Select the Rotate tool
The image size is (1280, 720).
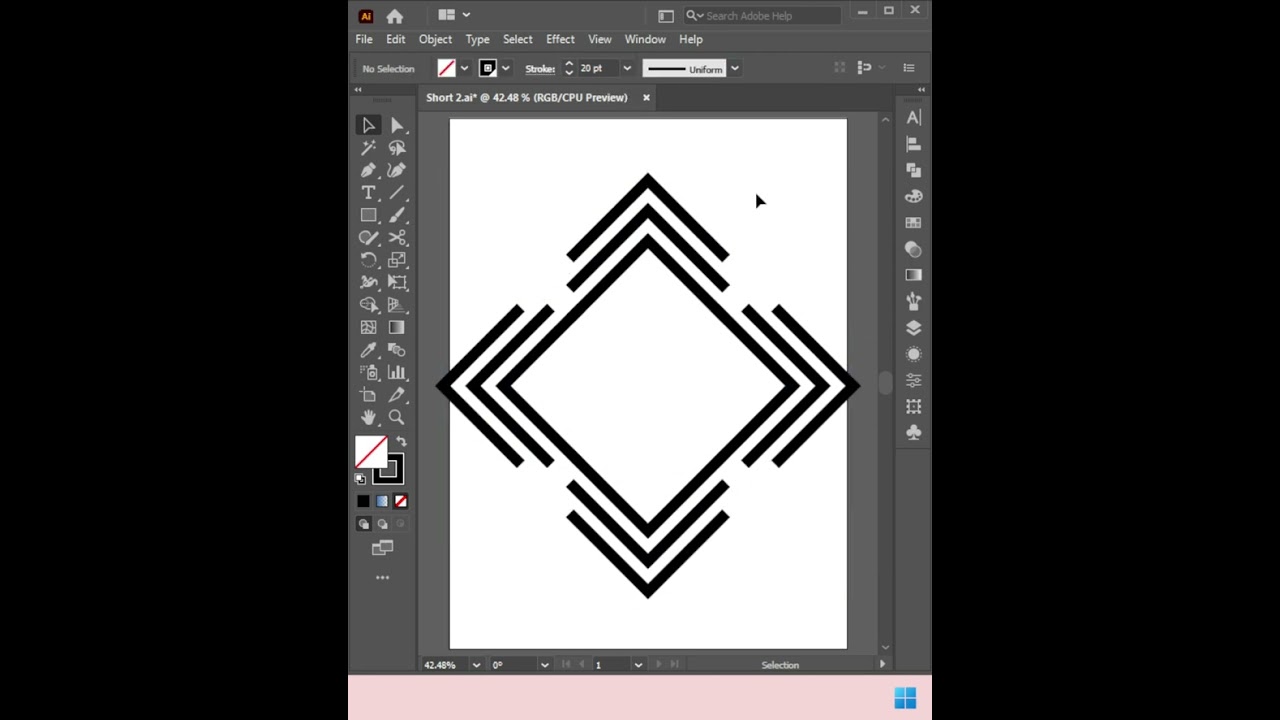pyautogui.click(x=368, y=260)
